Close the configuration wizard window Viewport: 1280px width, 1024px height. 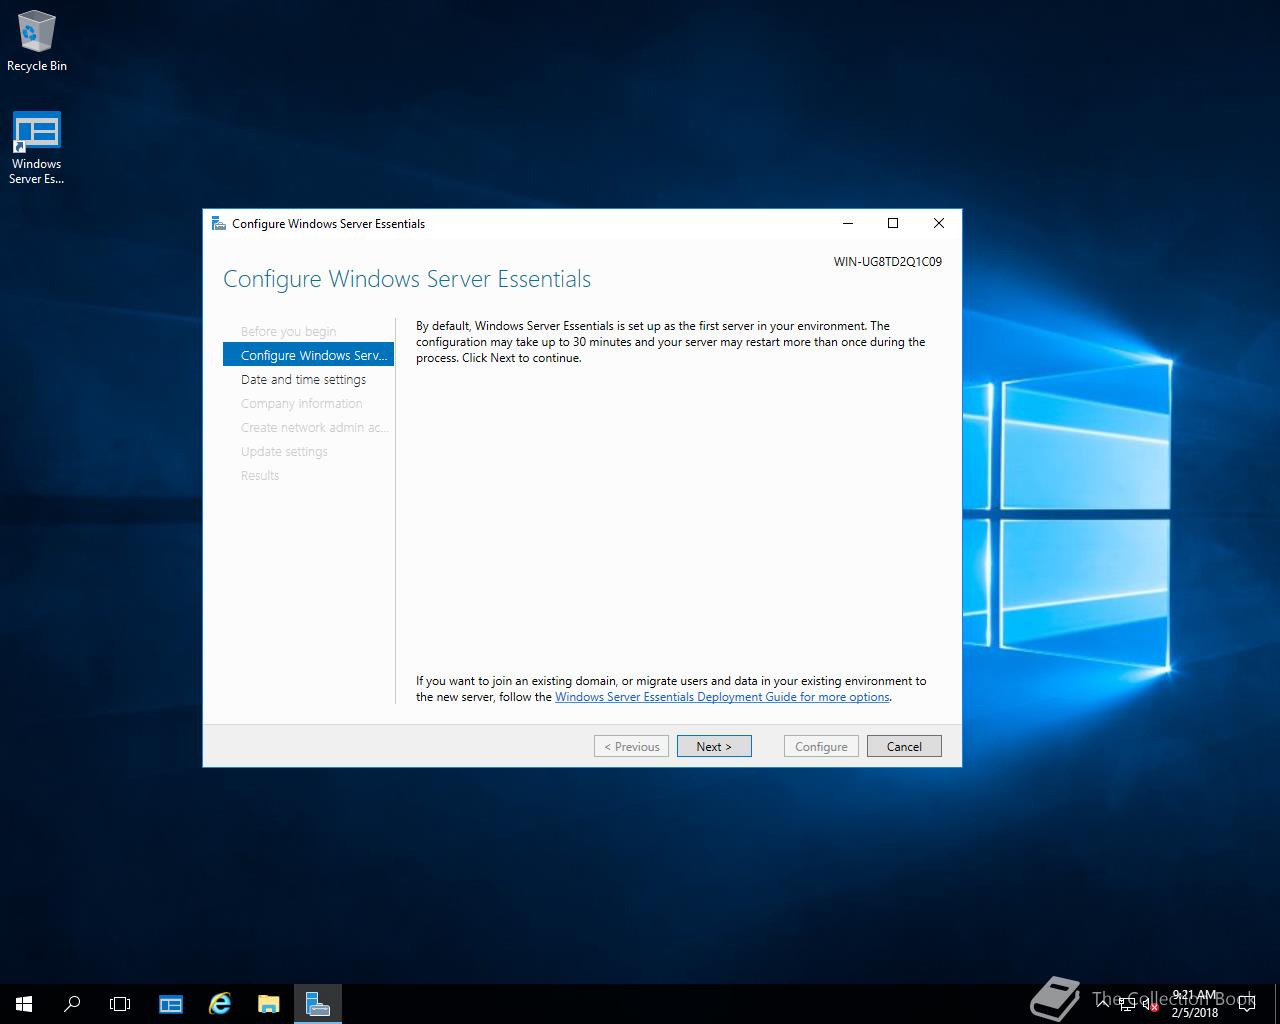(938, 223)
